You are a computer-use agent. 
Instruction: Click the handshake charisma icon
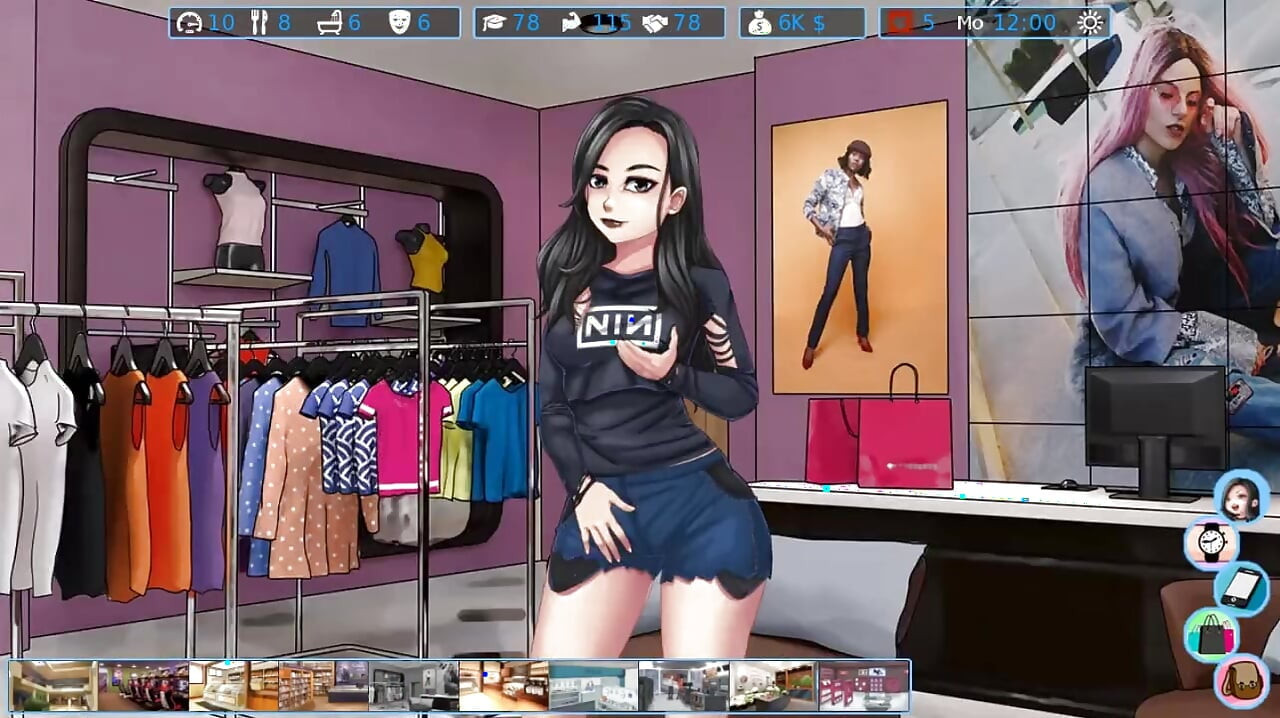pyautogui.click(x=655, y=22)
